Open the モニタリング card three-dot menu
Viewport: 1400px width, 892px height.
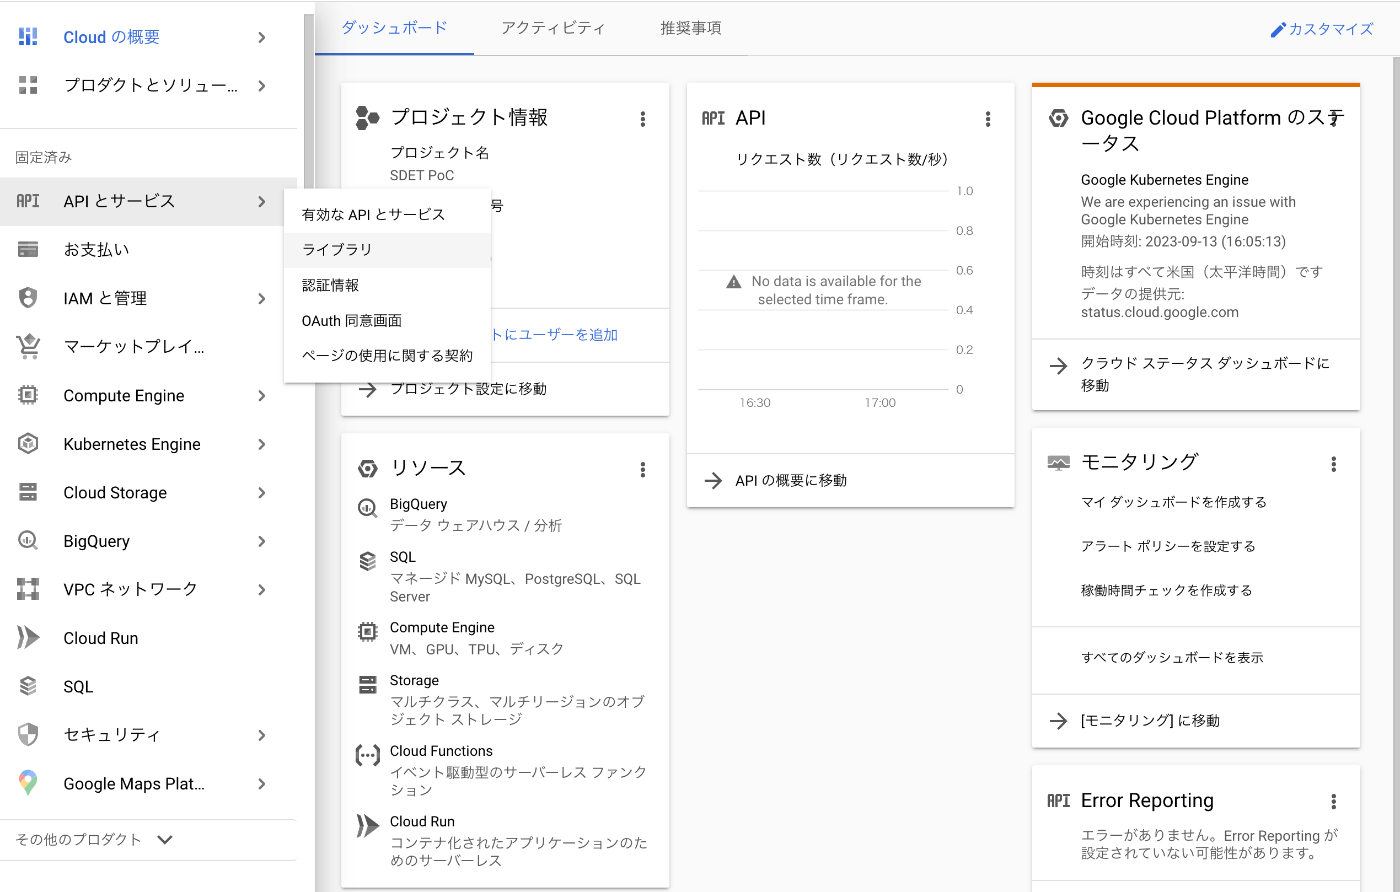pos(1333,464)
